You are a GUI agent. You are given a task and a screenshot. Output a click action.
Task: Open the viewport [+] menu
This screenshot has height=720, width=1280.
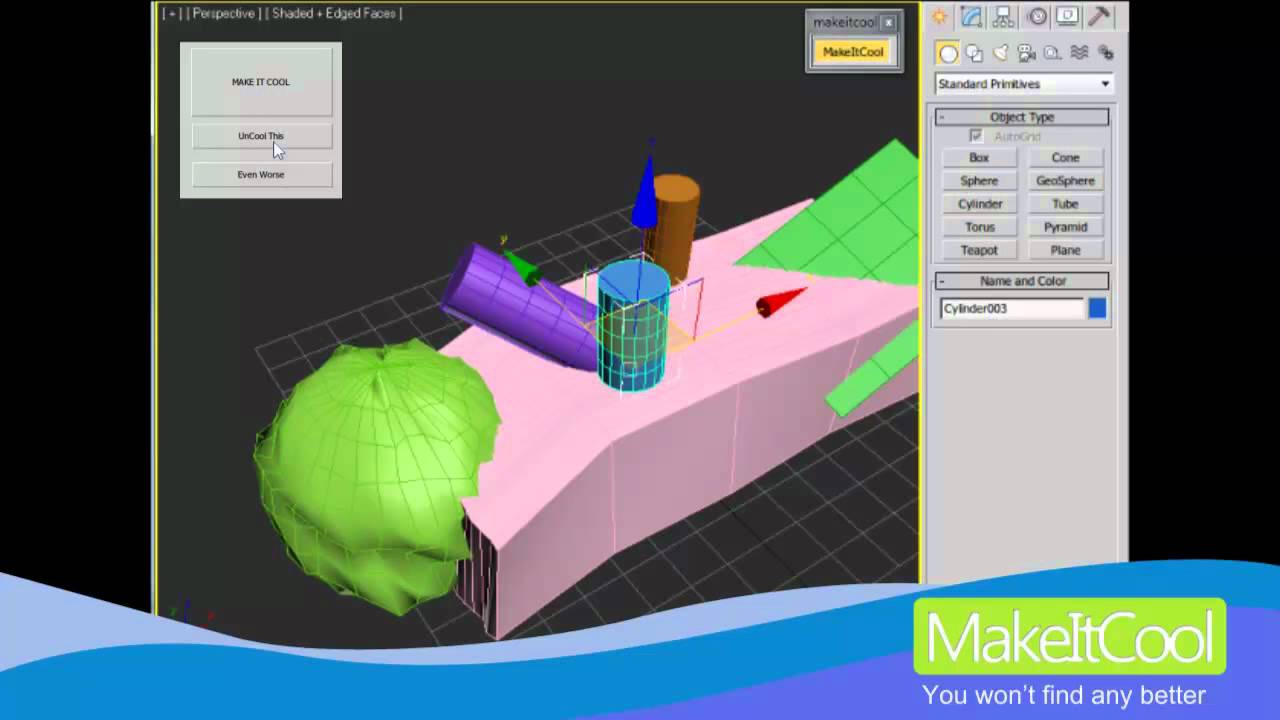pos(172,14)
